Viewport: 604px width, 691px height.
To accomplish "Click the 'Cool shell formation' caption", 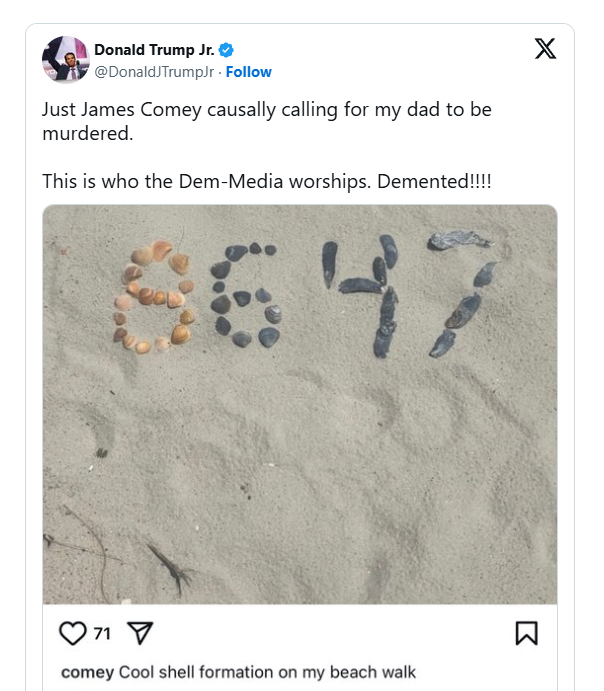I will (x=267, y=672).
